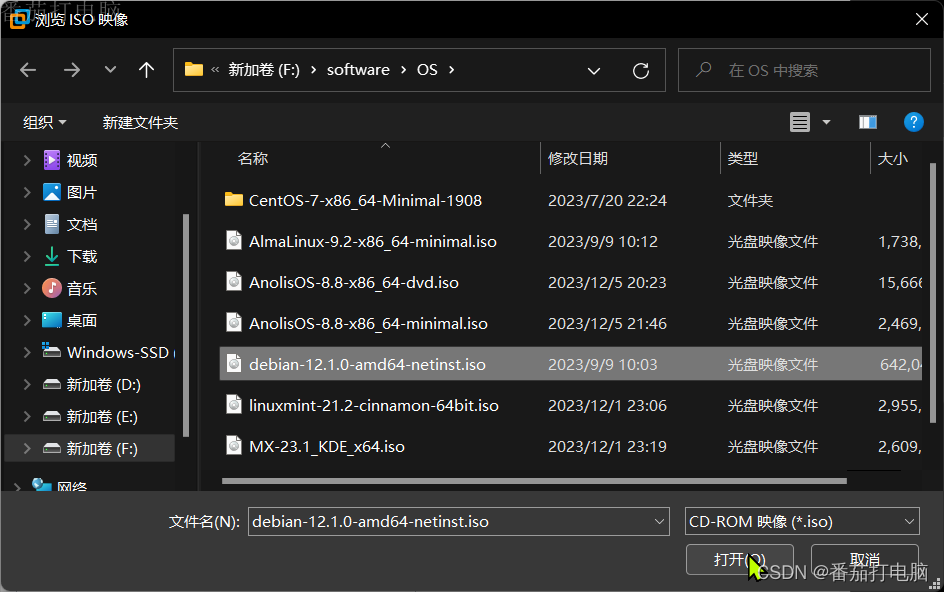The height and width of the screenshot is (592, 944).
Task: Select MX-23.1_KDE_x64.iso
Action: click(327, 446)
